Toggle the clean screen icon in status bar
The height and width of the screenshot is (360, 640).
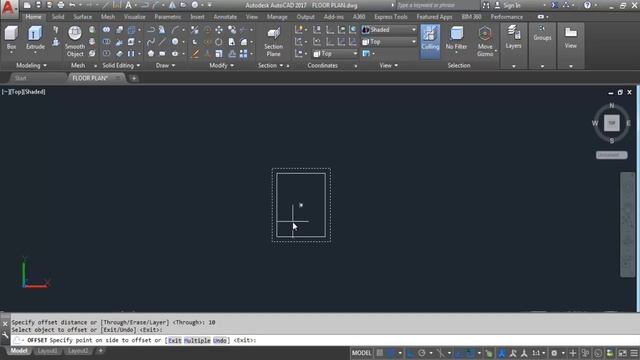622,353
